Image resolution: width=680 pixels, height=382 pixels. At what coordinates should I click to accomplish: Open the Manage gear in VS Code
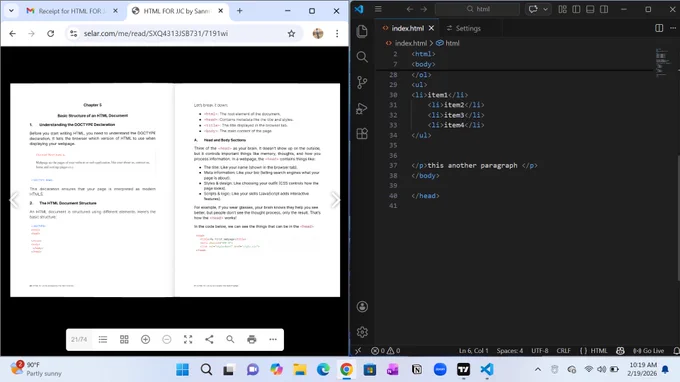click(x=362, y=332)
